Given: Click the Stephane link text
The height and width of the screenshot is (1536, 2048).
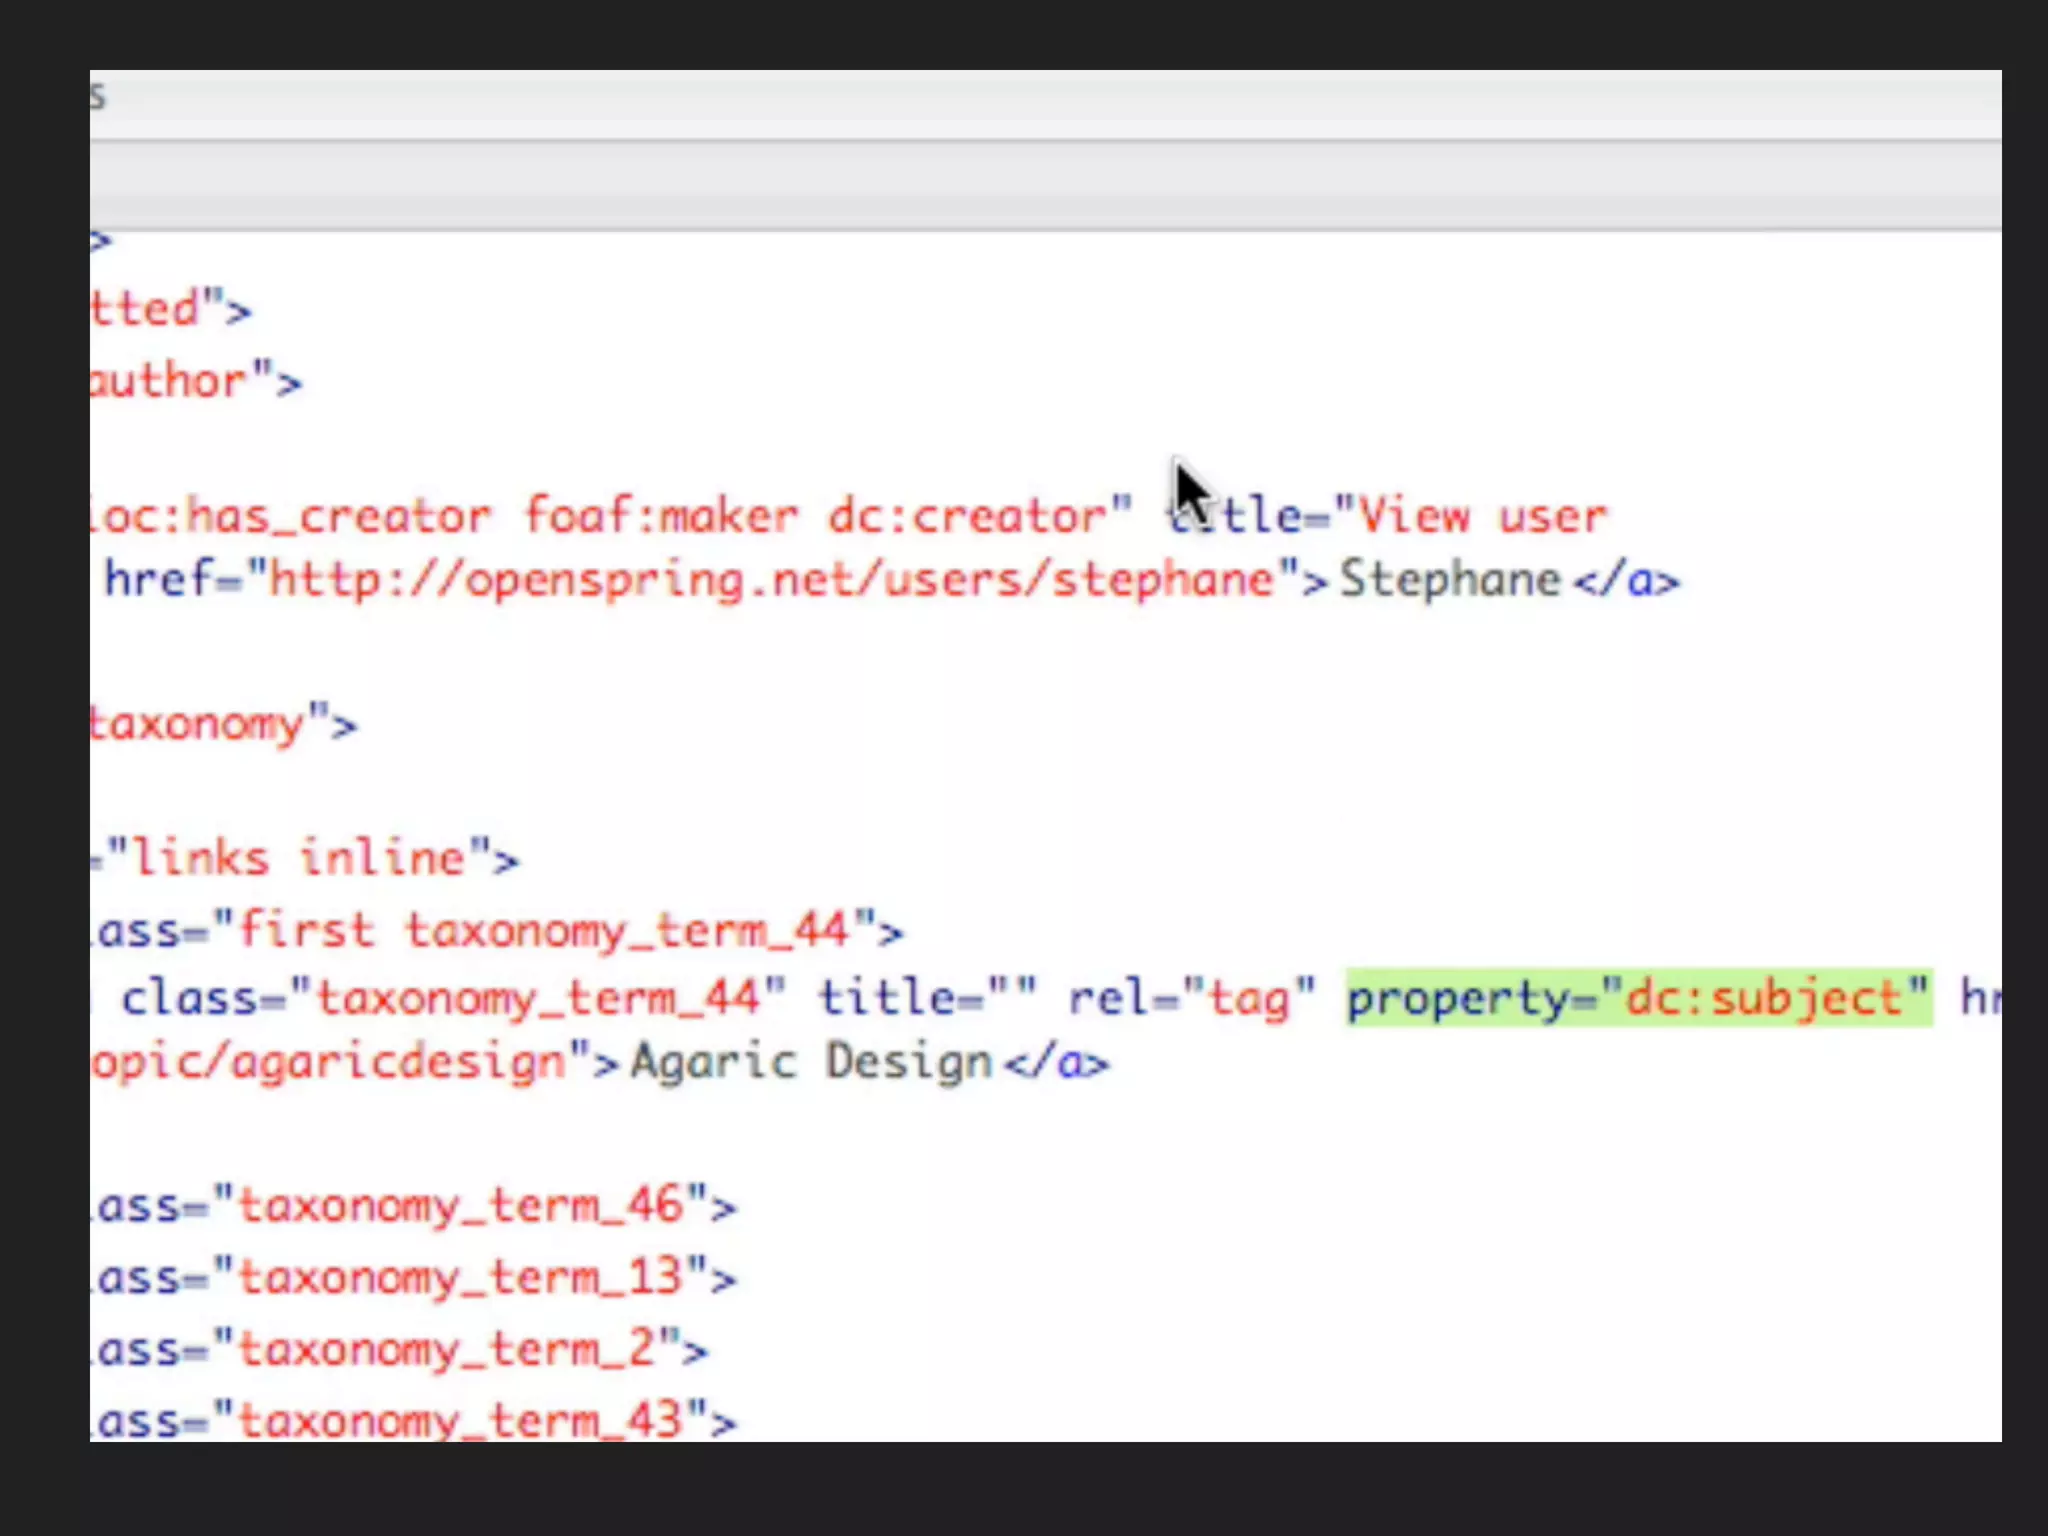Looking at the screenshot, I should pos(1449,580).
